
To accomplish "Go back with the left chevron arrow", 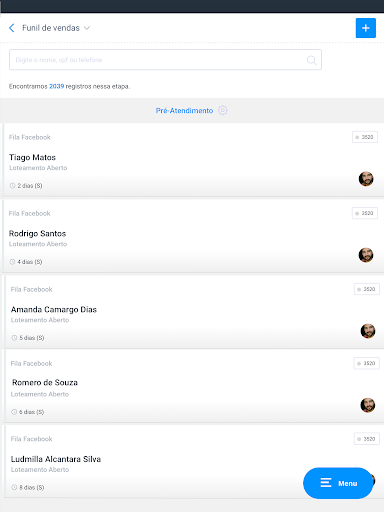I will 12,28.
